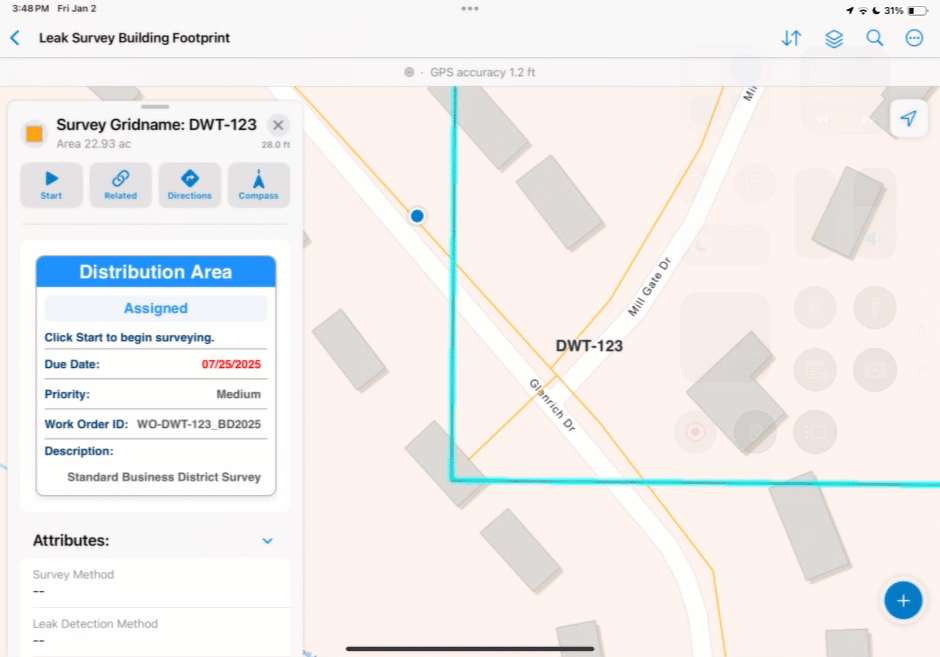This screenshot has width=940, height=657.
Task: Select the Compass tool on the survey card
Action: click(258, 185)
